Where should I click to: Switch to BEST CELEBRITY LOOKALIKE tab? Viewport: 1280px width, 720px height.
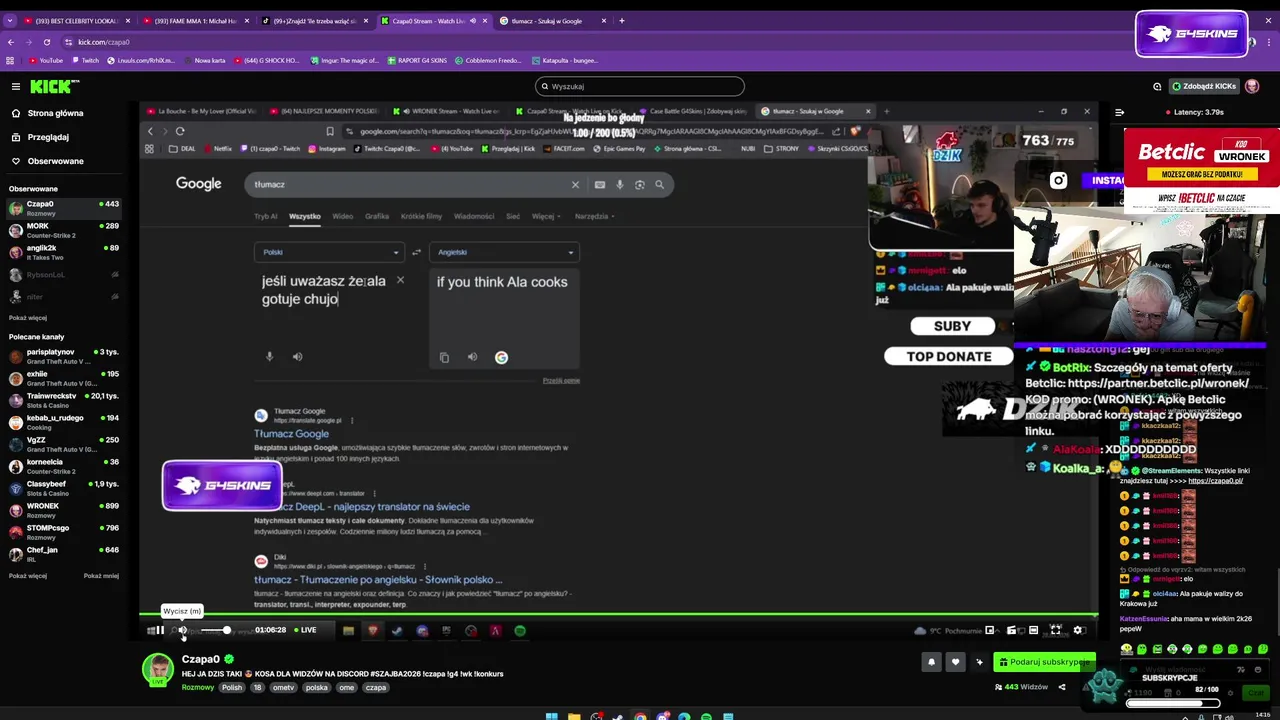click(x=76, y=20)
